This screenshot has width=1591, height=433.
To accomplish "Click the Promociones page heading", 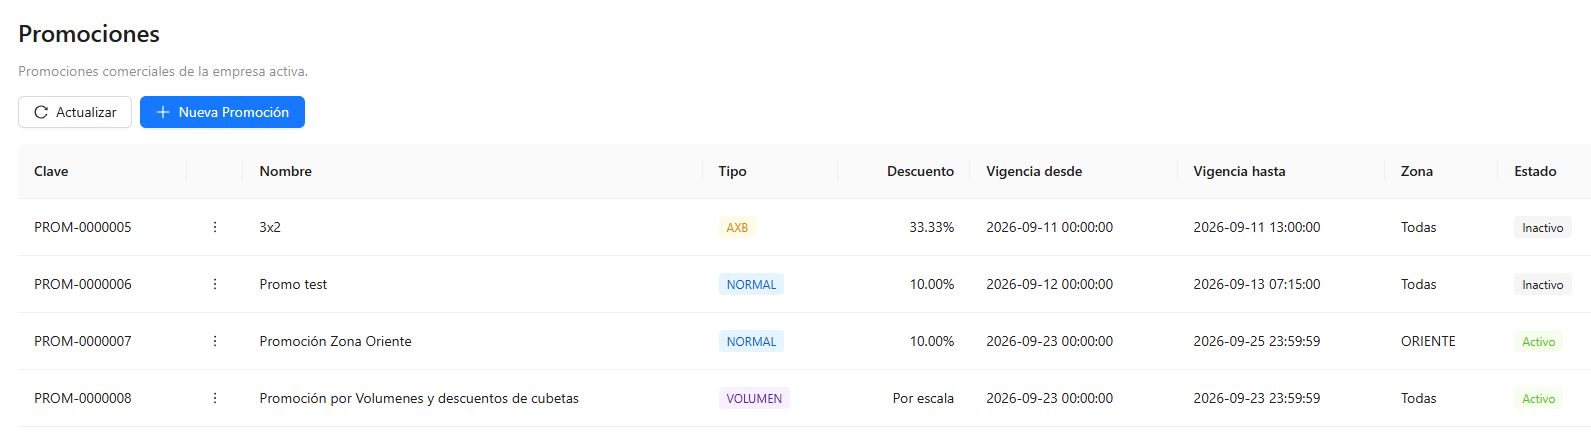I will 89,34.
